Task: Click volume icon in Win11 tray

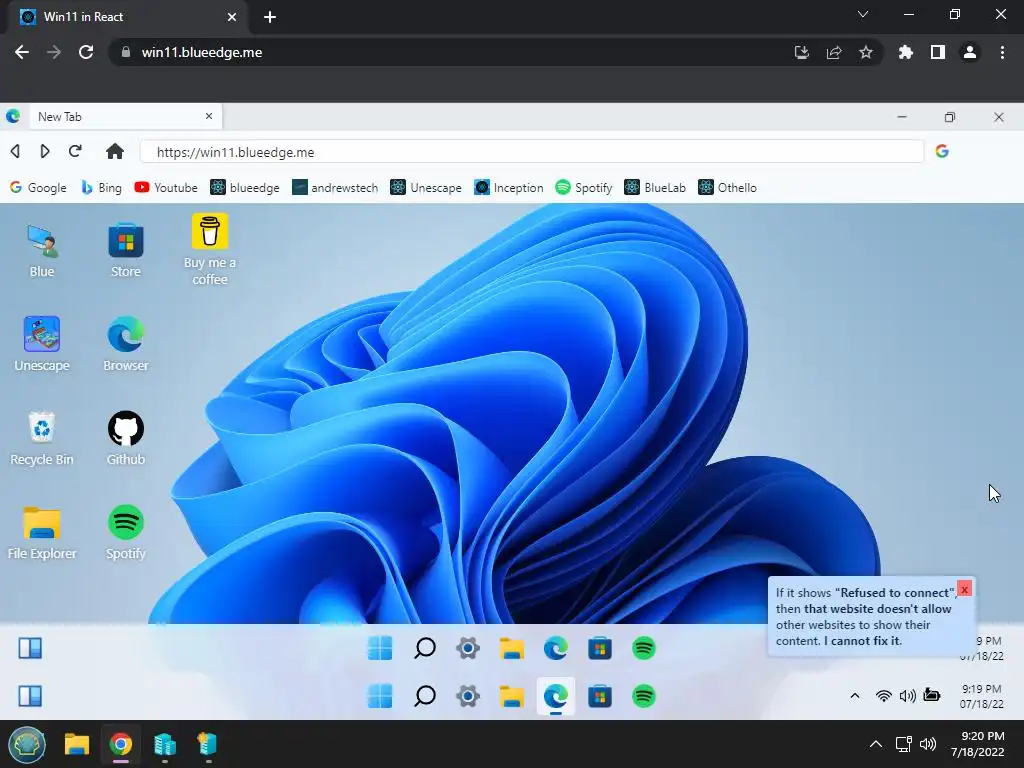Action: [908, 696]
